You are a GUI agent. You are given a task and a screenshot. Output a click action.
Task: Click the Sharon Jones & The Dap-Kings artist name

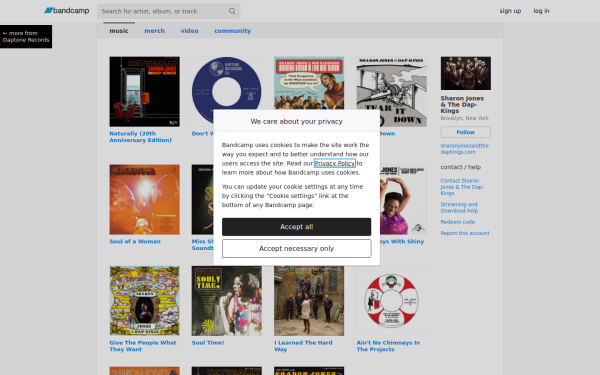tap(462, 104)
